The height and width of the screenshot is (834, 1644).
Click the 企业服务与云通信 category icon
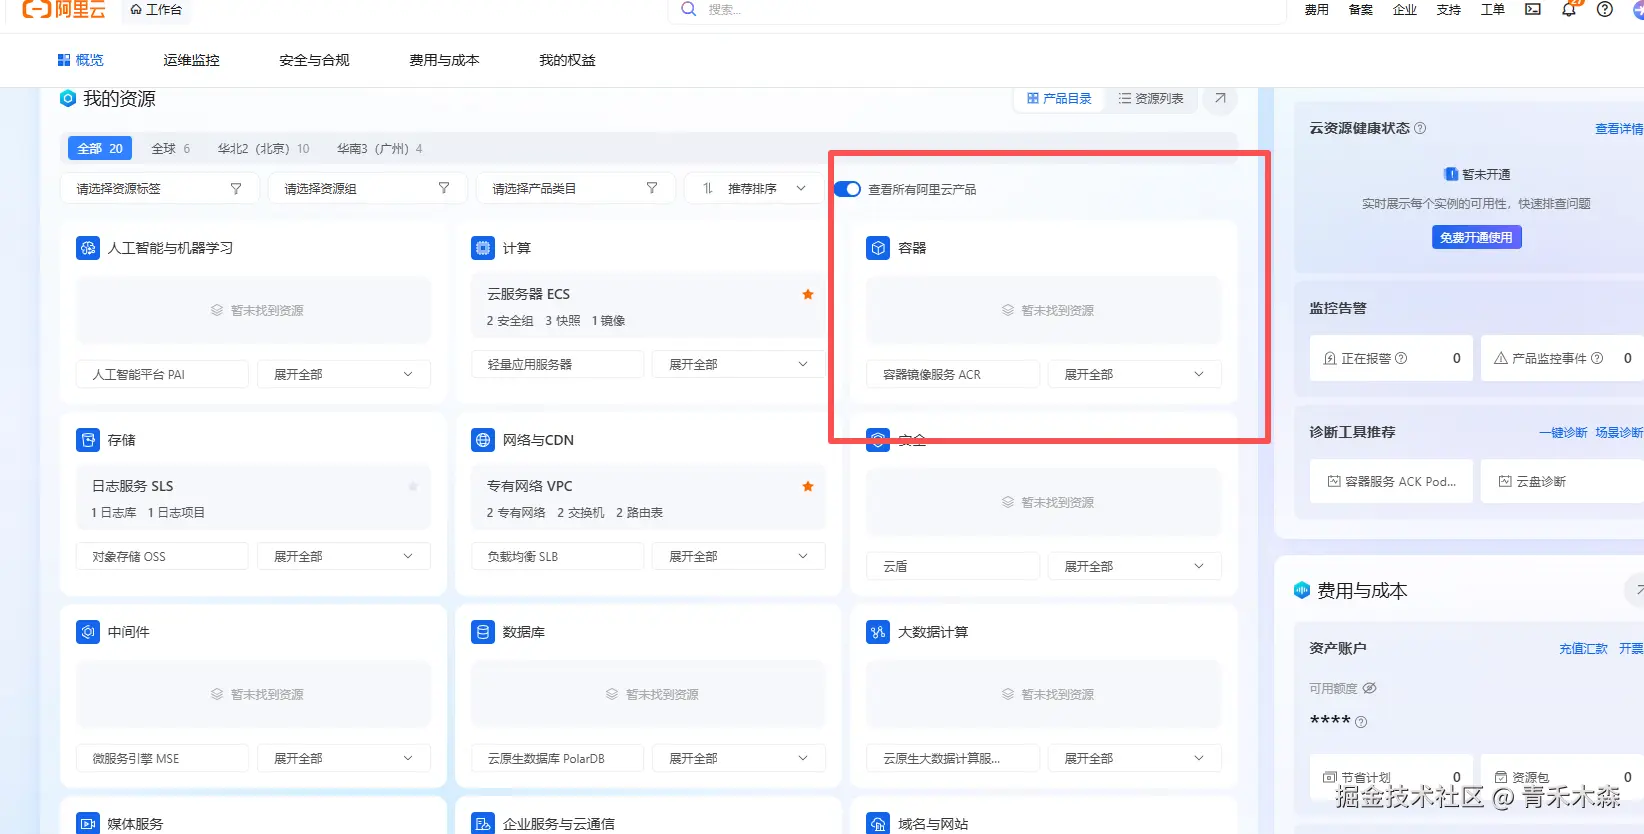click(483, 823)
